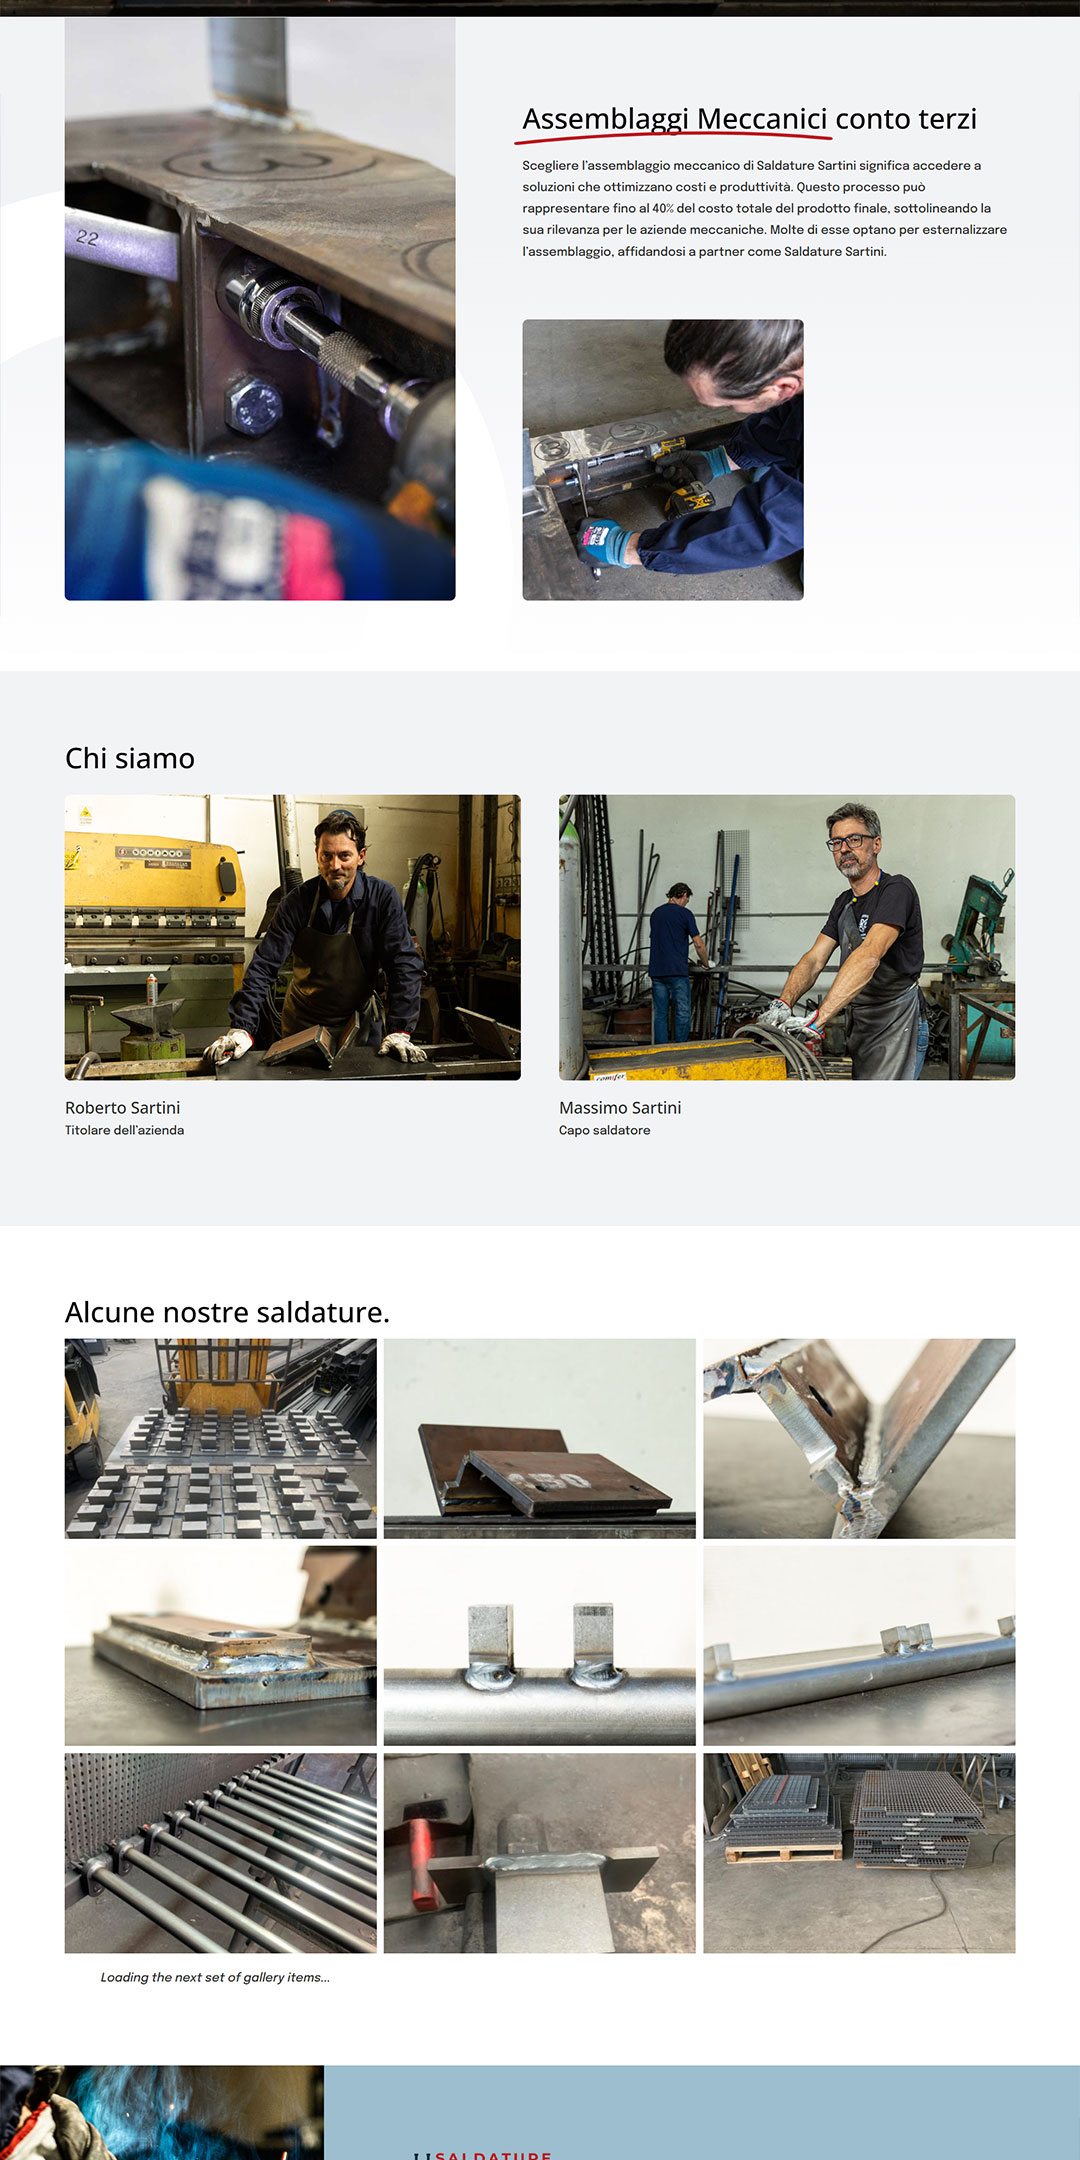Click the photo of worker using drill
The width and height of the screenshot is (1080, 2160).
(663, 460)
